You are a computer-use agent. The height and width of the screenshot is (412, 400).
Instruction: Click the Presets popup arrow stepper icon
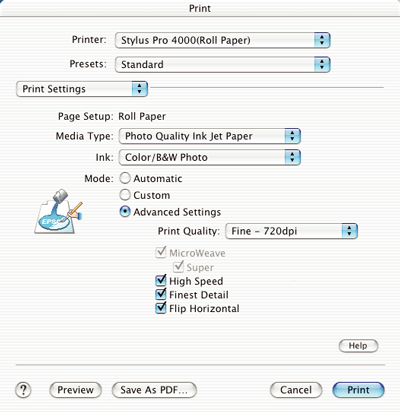coord(322,64)
